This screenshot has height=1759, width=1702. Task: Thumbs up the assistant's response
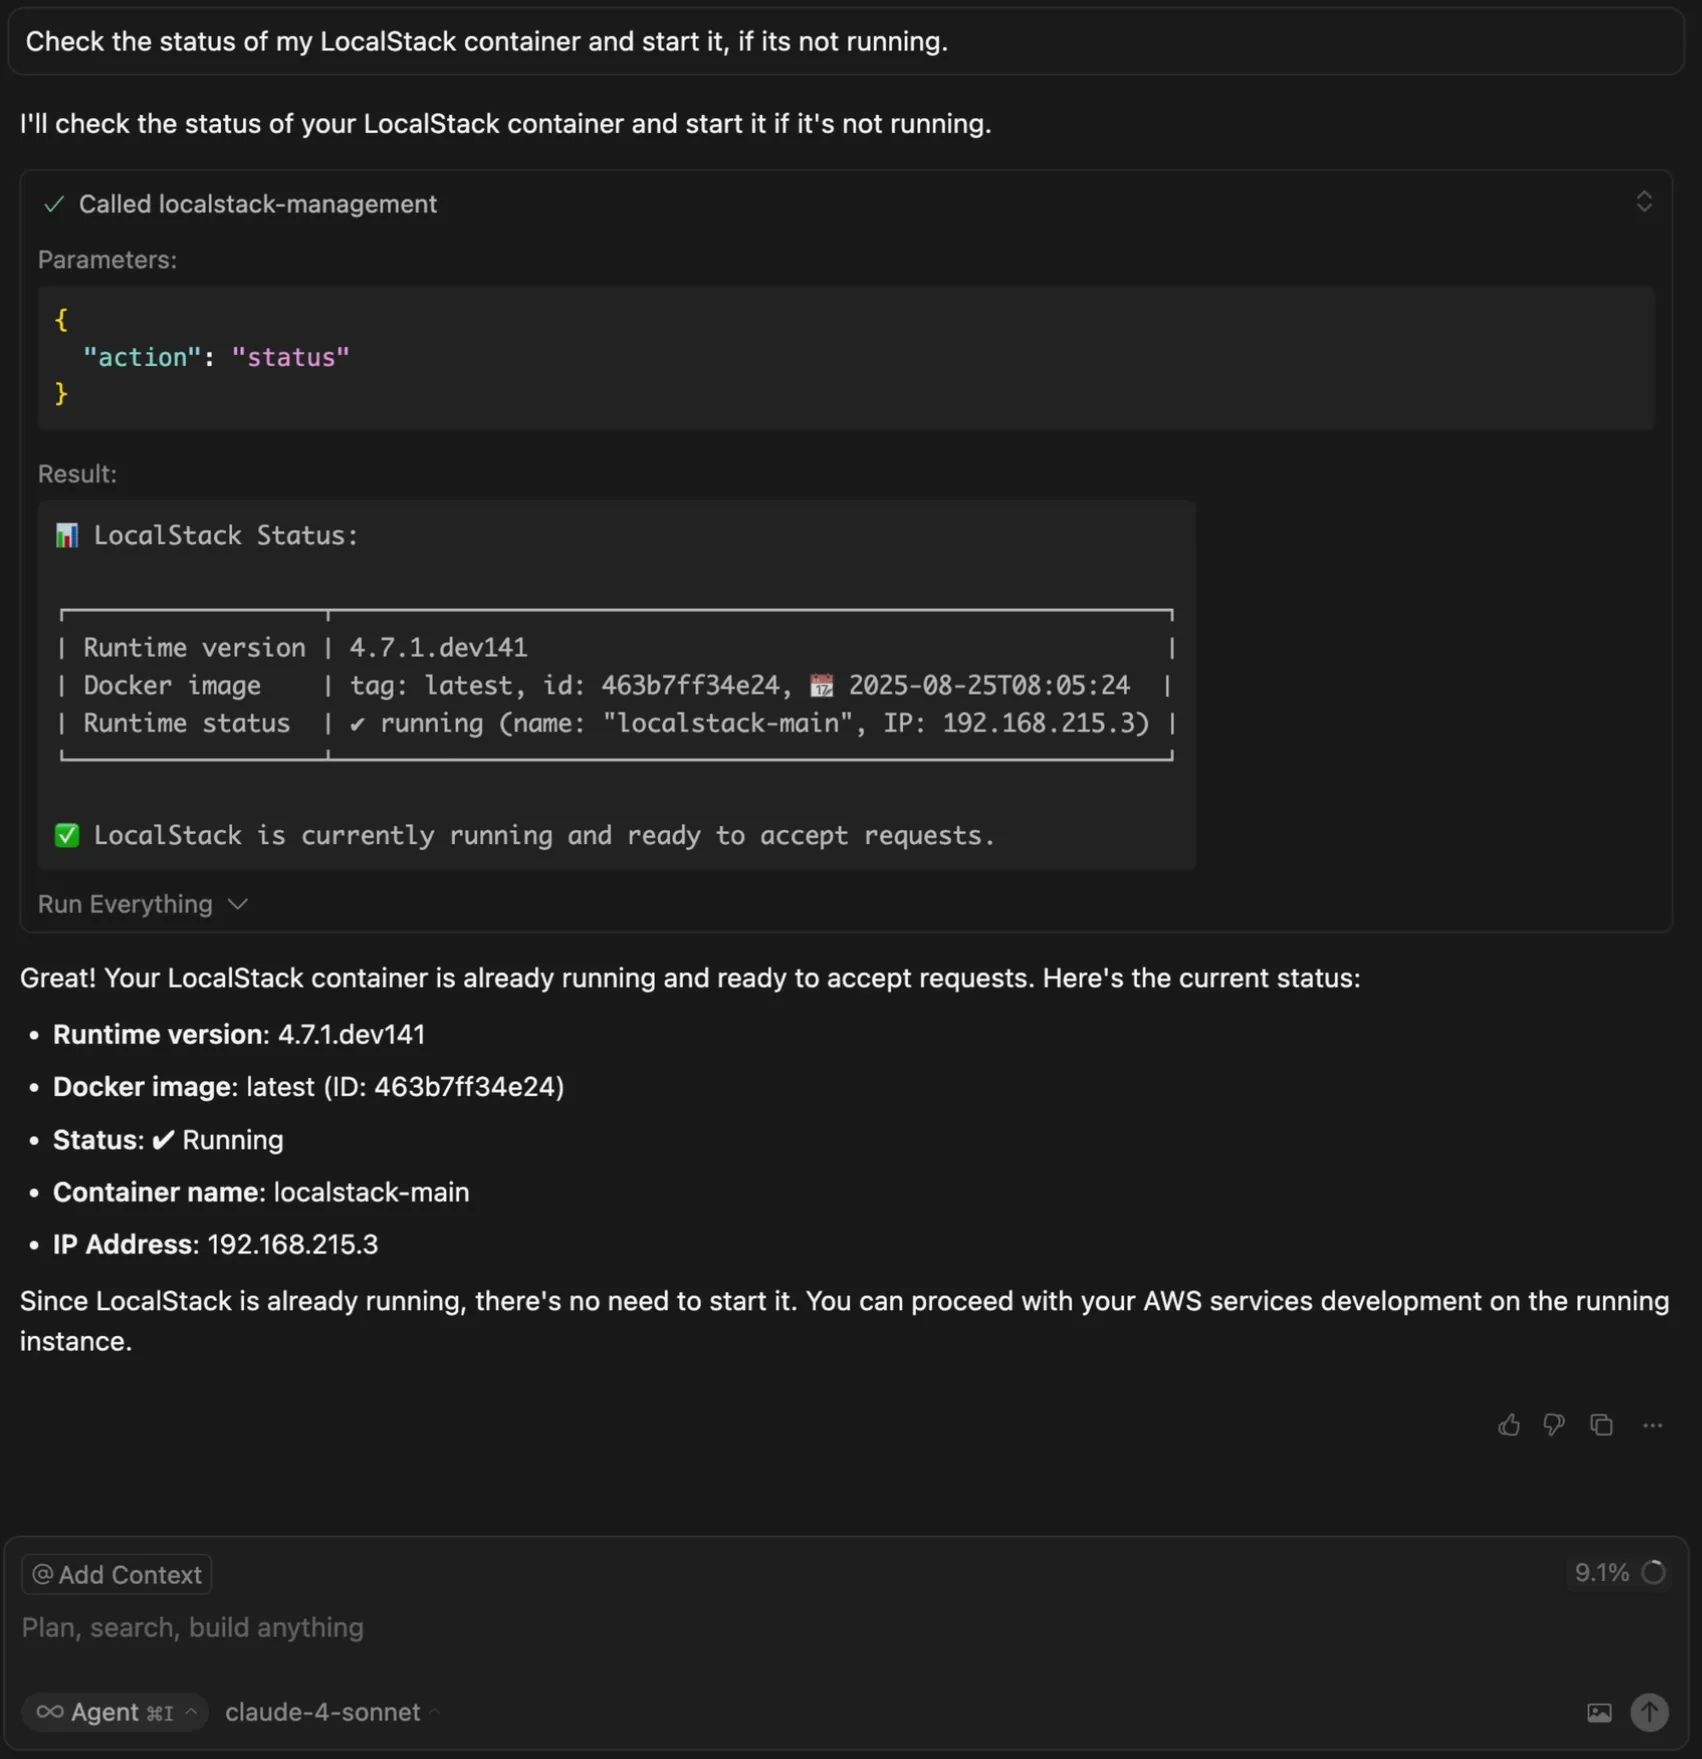click(1509, 1425)
